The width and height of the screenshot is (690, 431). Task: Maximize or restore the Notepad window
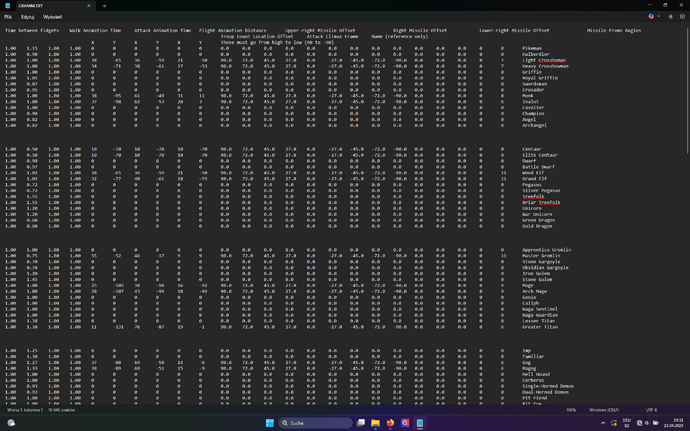click(x=665, y=5)
